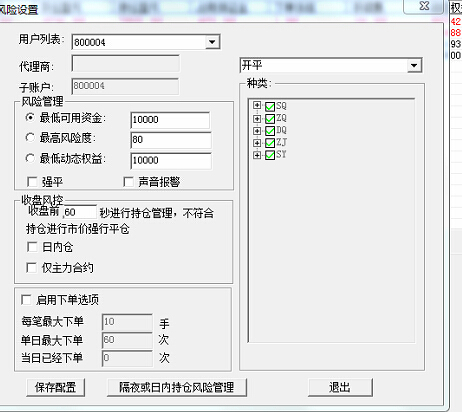Select the DQ tree item label
462x412 pixels.
coord(281,130)
